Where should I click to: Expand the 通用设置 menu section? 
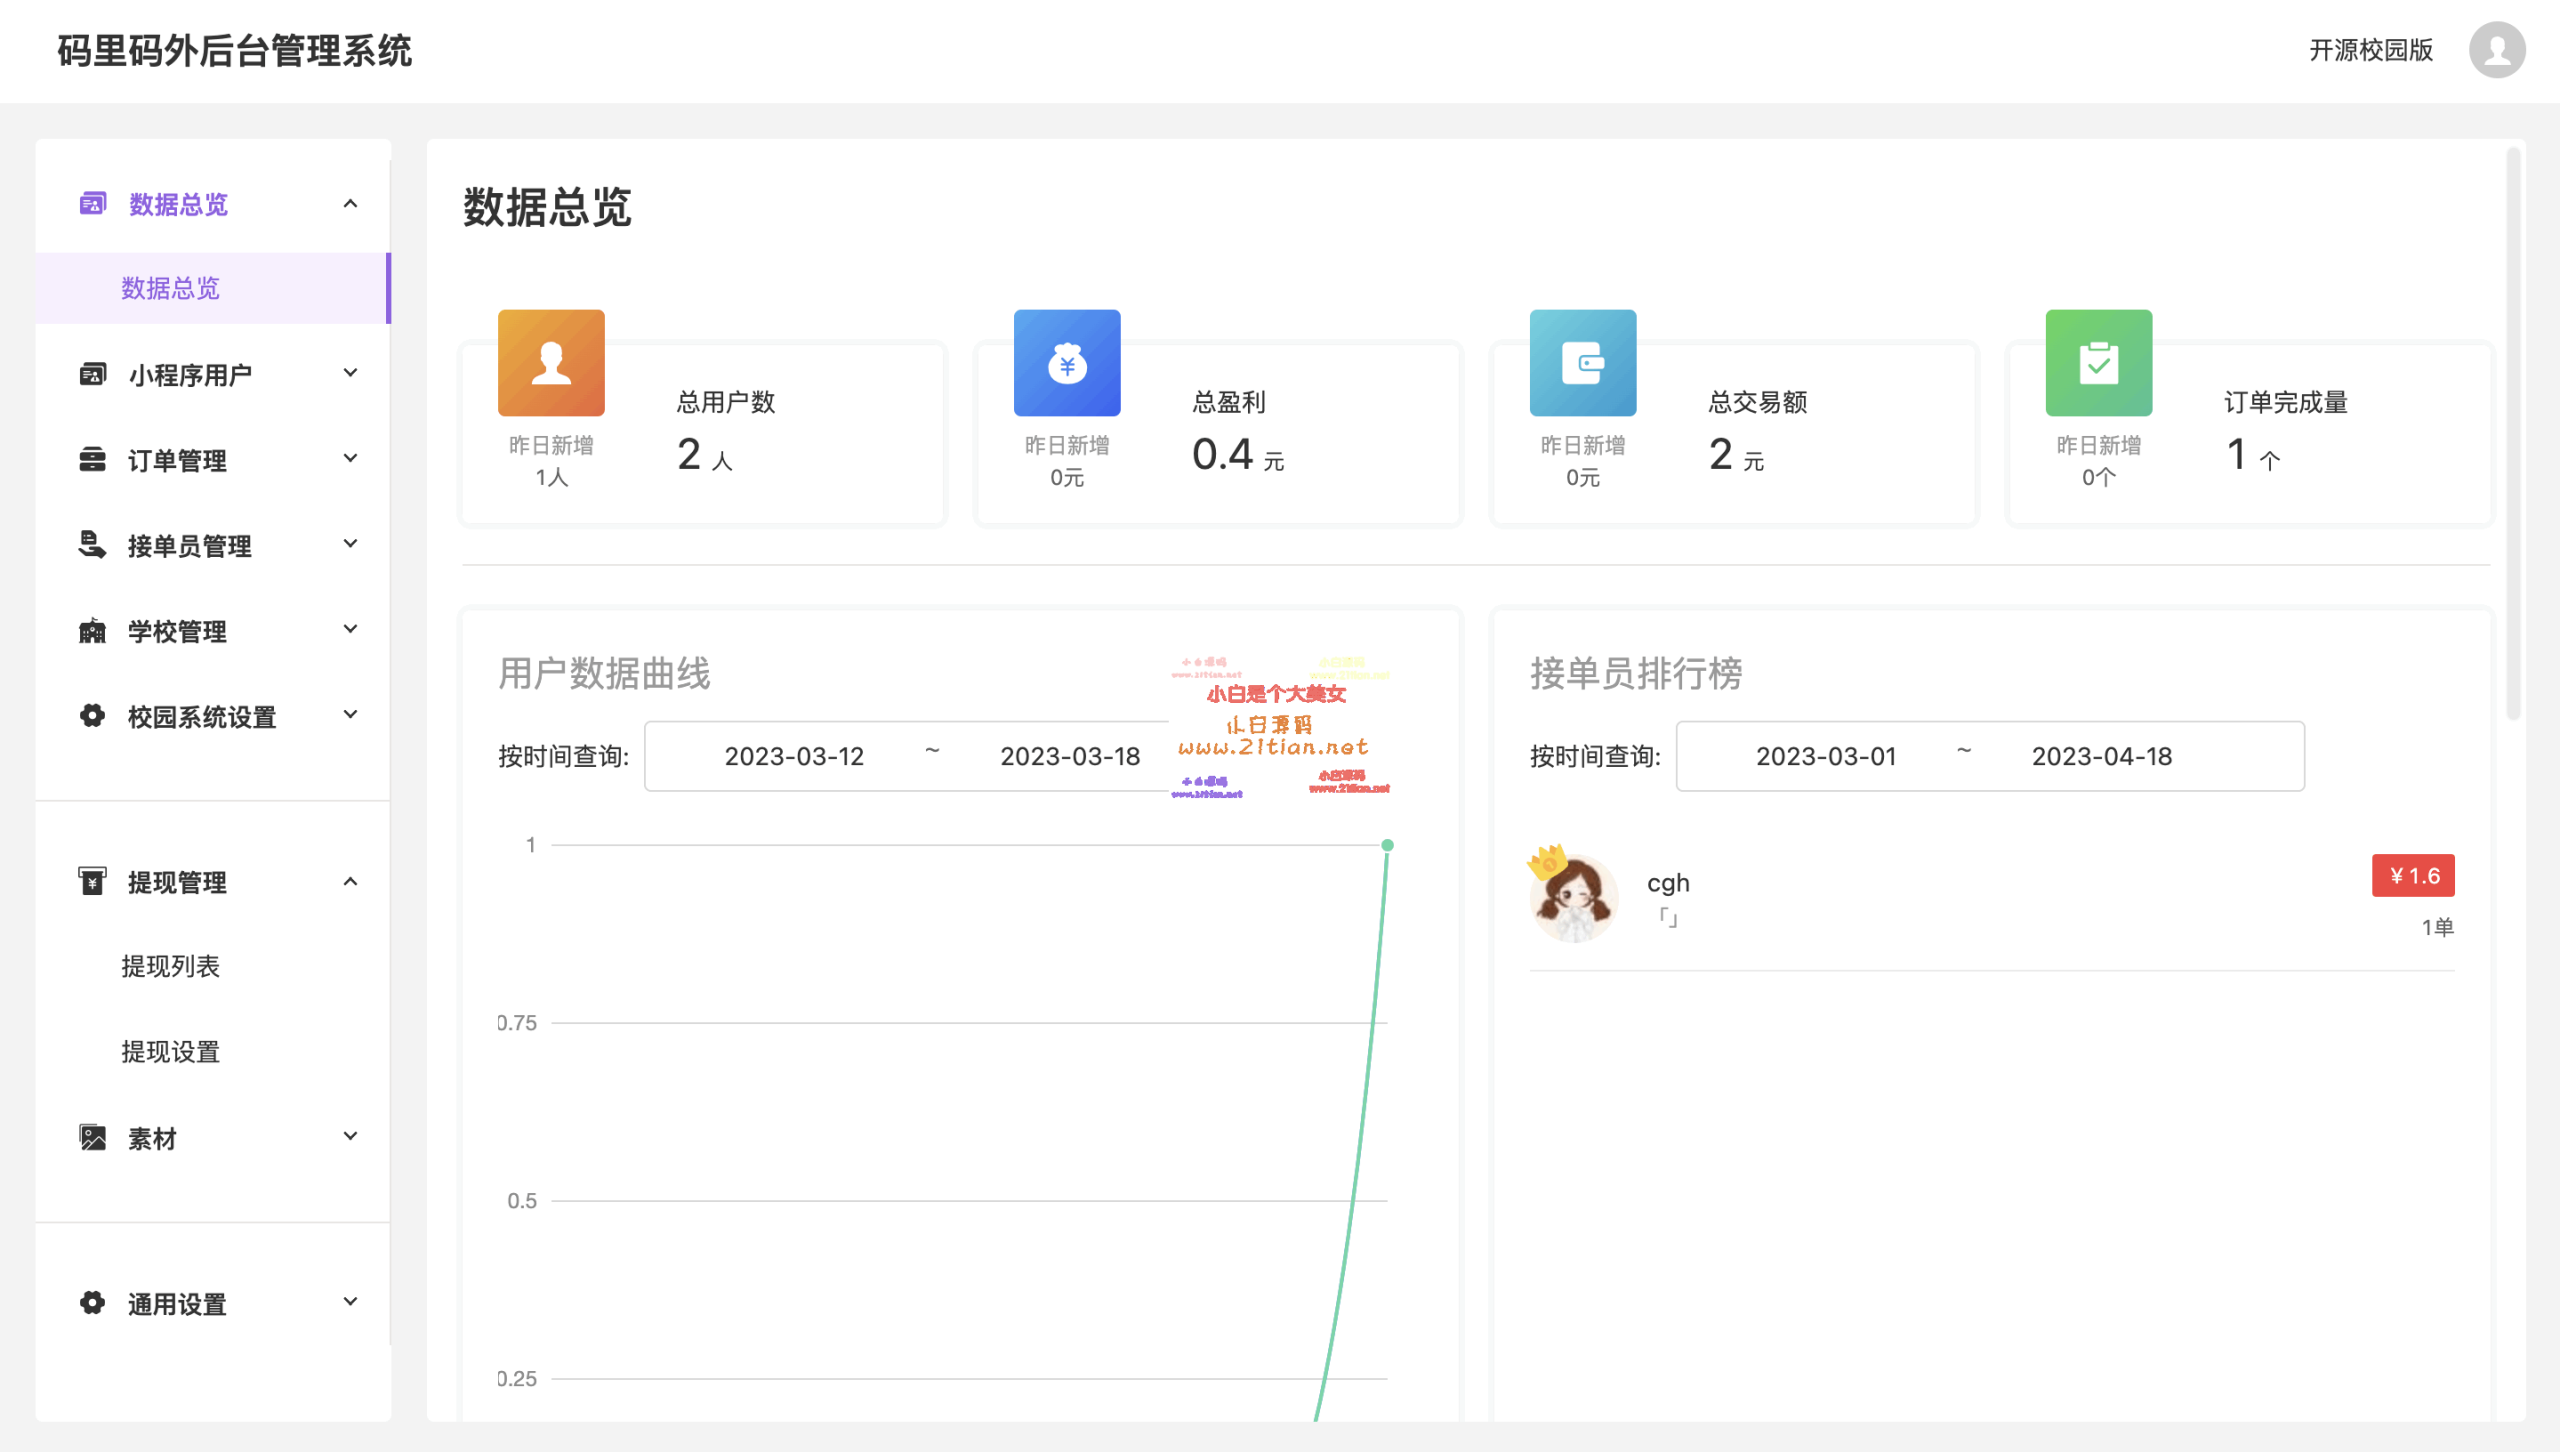350,1302
